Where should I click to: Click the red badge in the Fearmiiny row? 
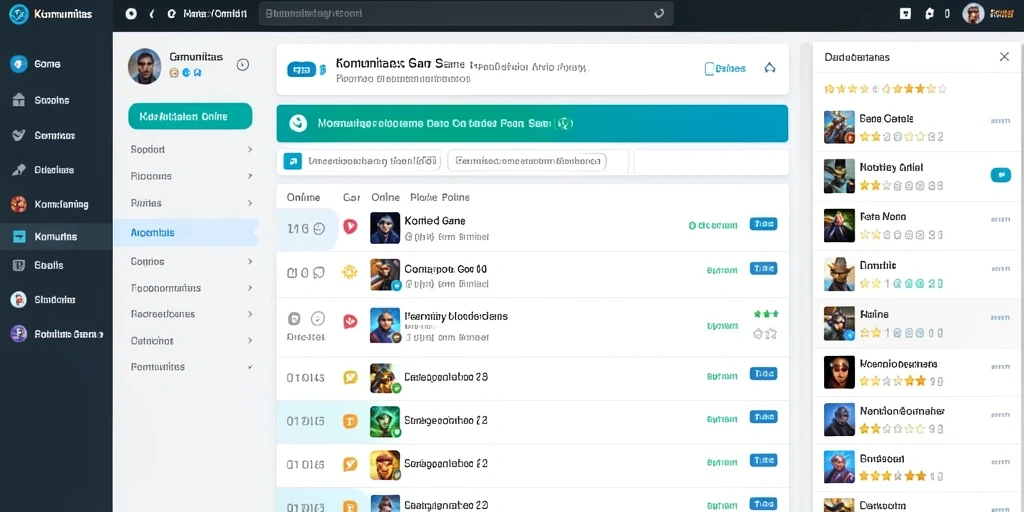tap(351, 321)
